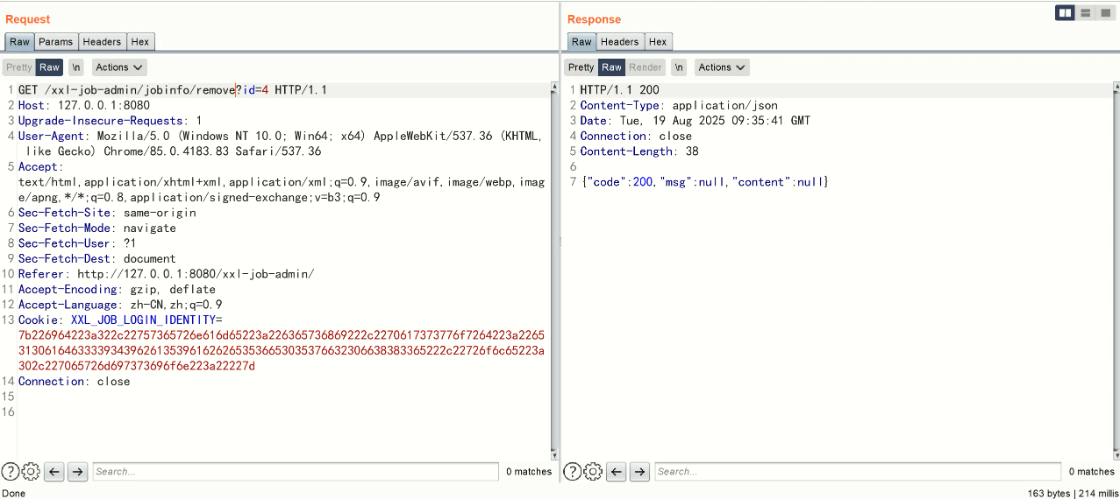Switch request view to Pretty mode
The image size is (1120, 499).
click(x=19, y=67)
